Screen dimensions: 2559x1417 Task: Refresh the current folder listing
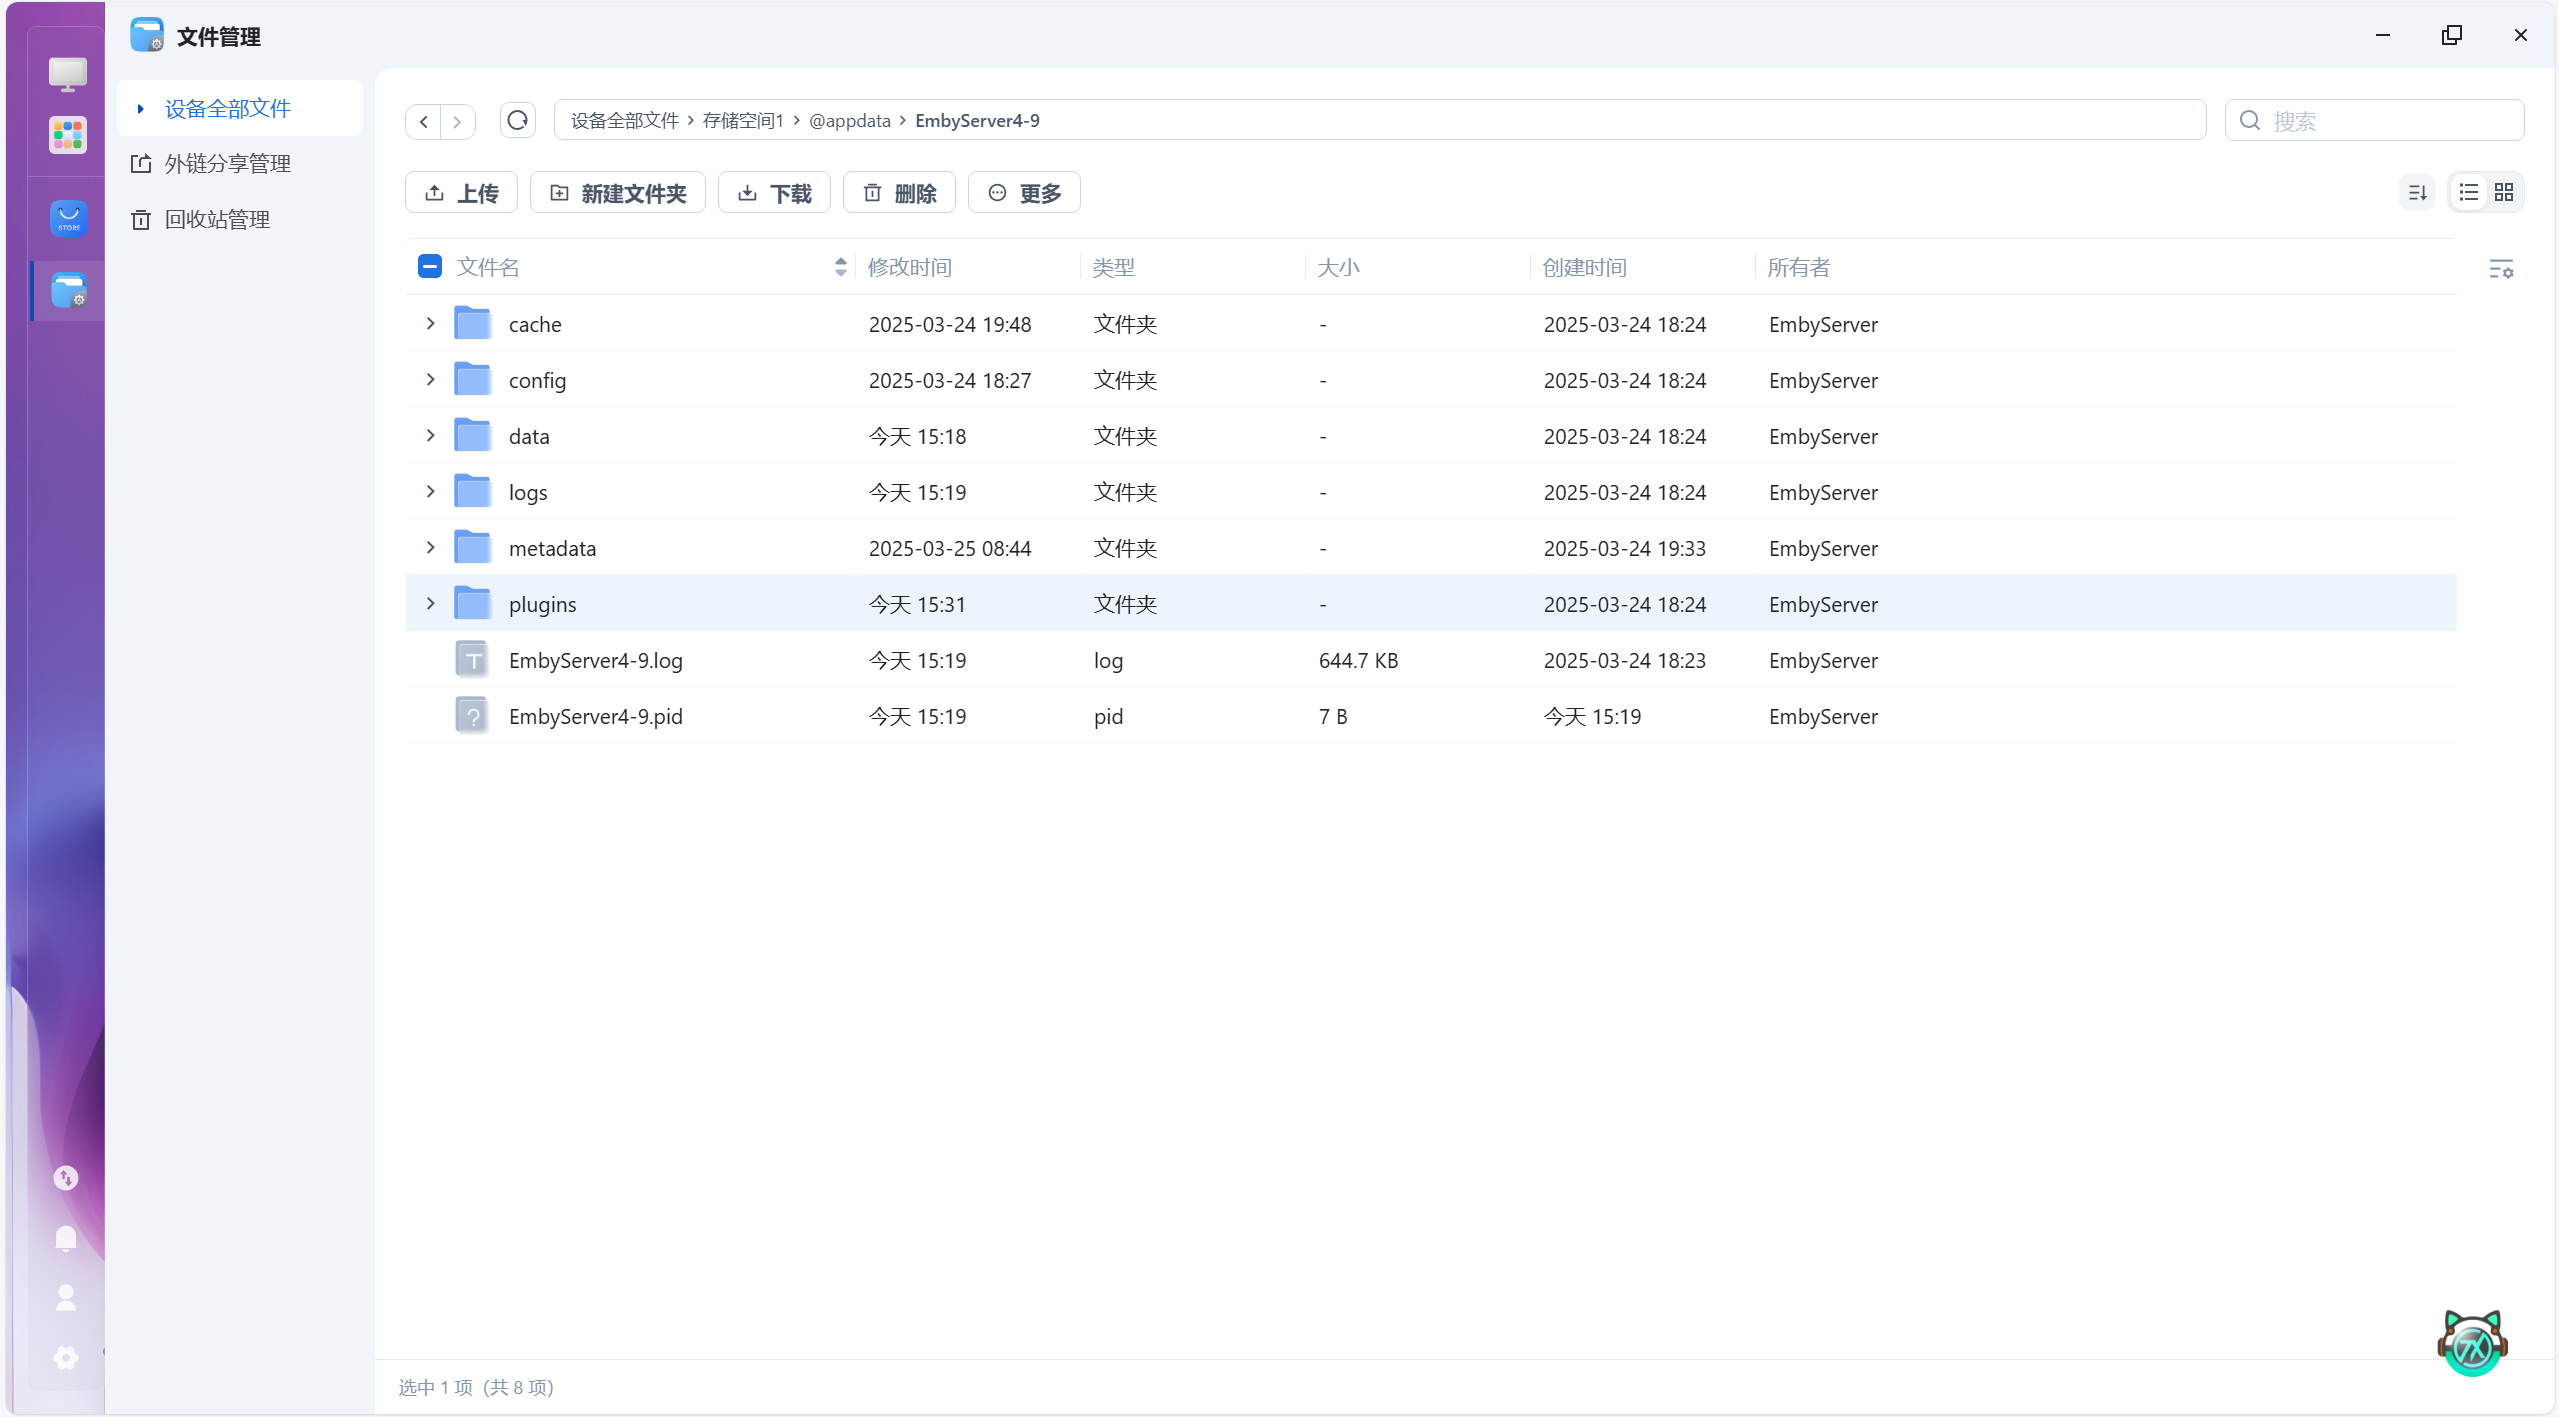coord(517,120)
